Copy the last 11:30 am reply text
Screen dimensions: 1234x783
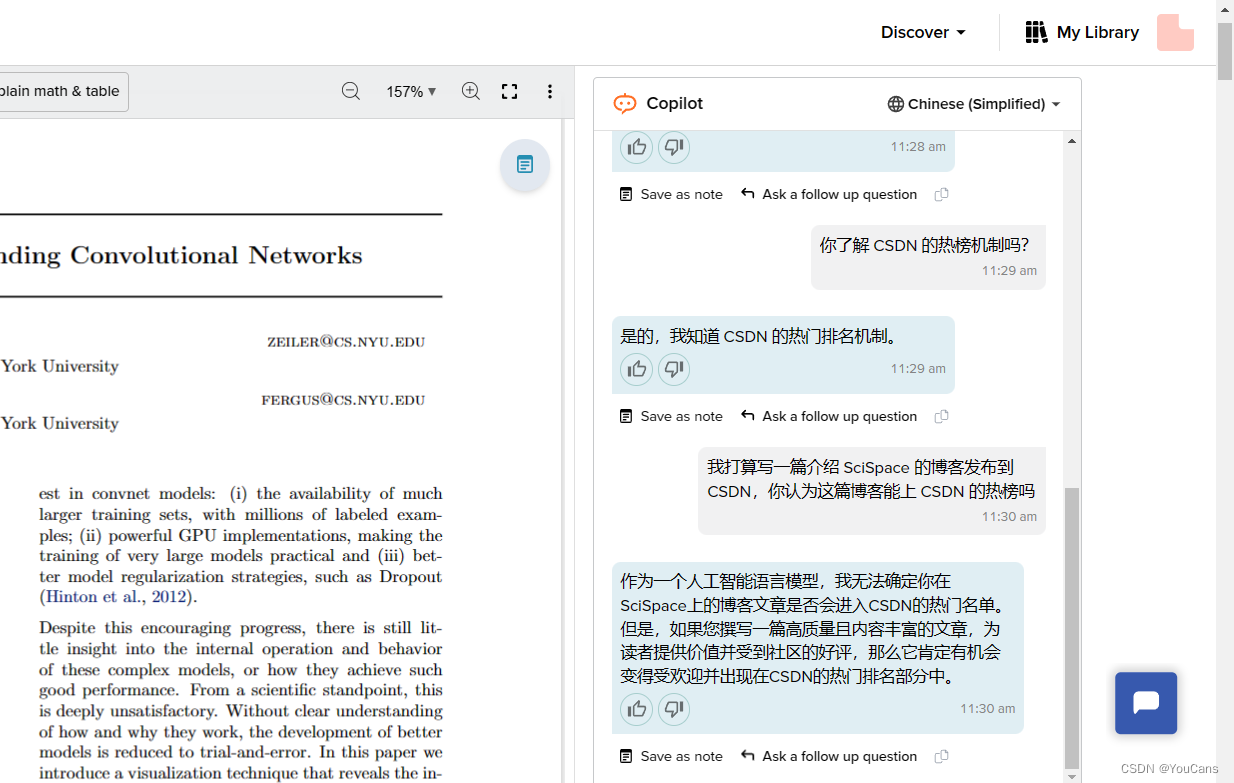coord(941,756)
